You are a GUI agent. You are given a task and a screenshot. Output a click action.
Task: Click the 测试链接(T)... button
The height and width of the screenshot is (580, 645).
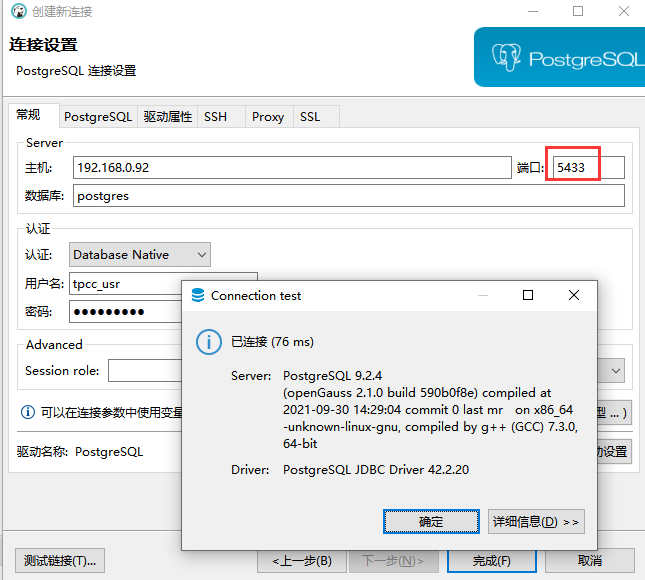60,560
